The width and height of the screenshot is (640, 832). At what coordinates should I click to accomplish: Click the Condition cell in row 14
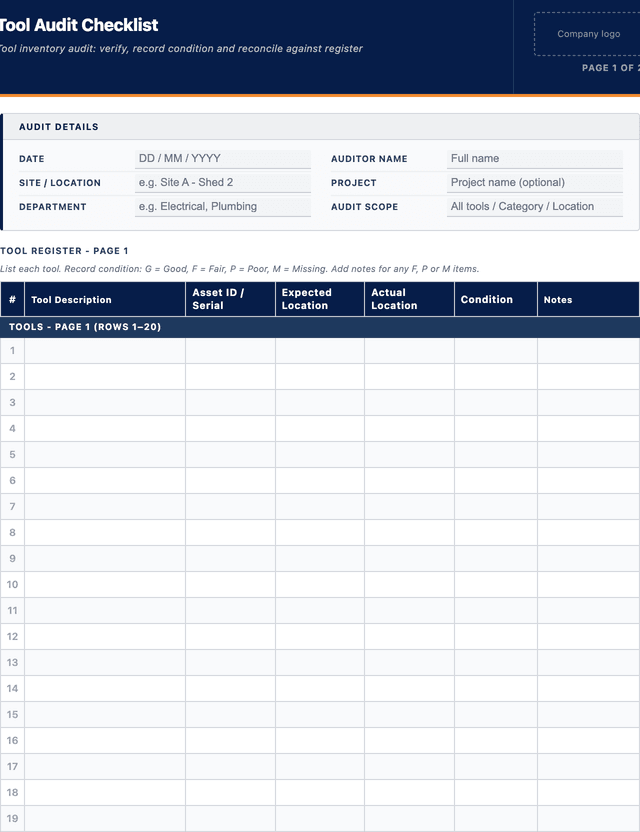pyautogui.click(x=496, y=689)
